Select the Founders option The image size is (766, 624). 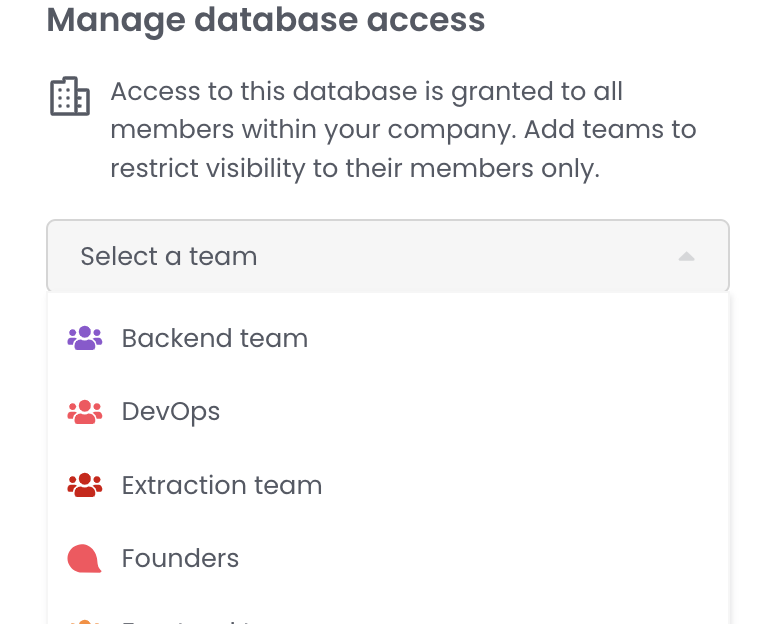(181, 558)
